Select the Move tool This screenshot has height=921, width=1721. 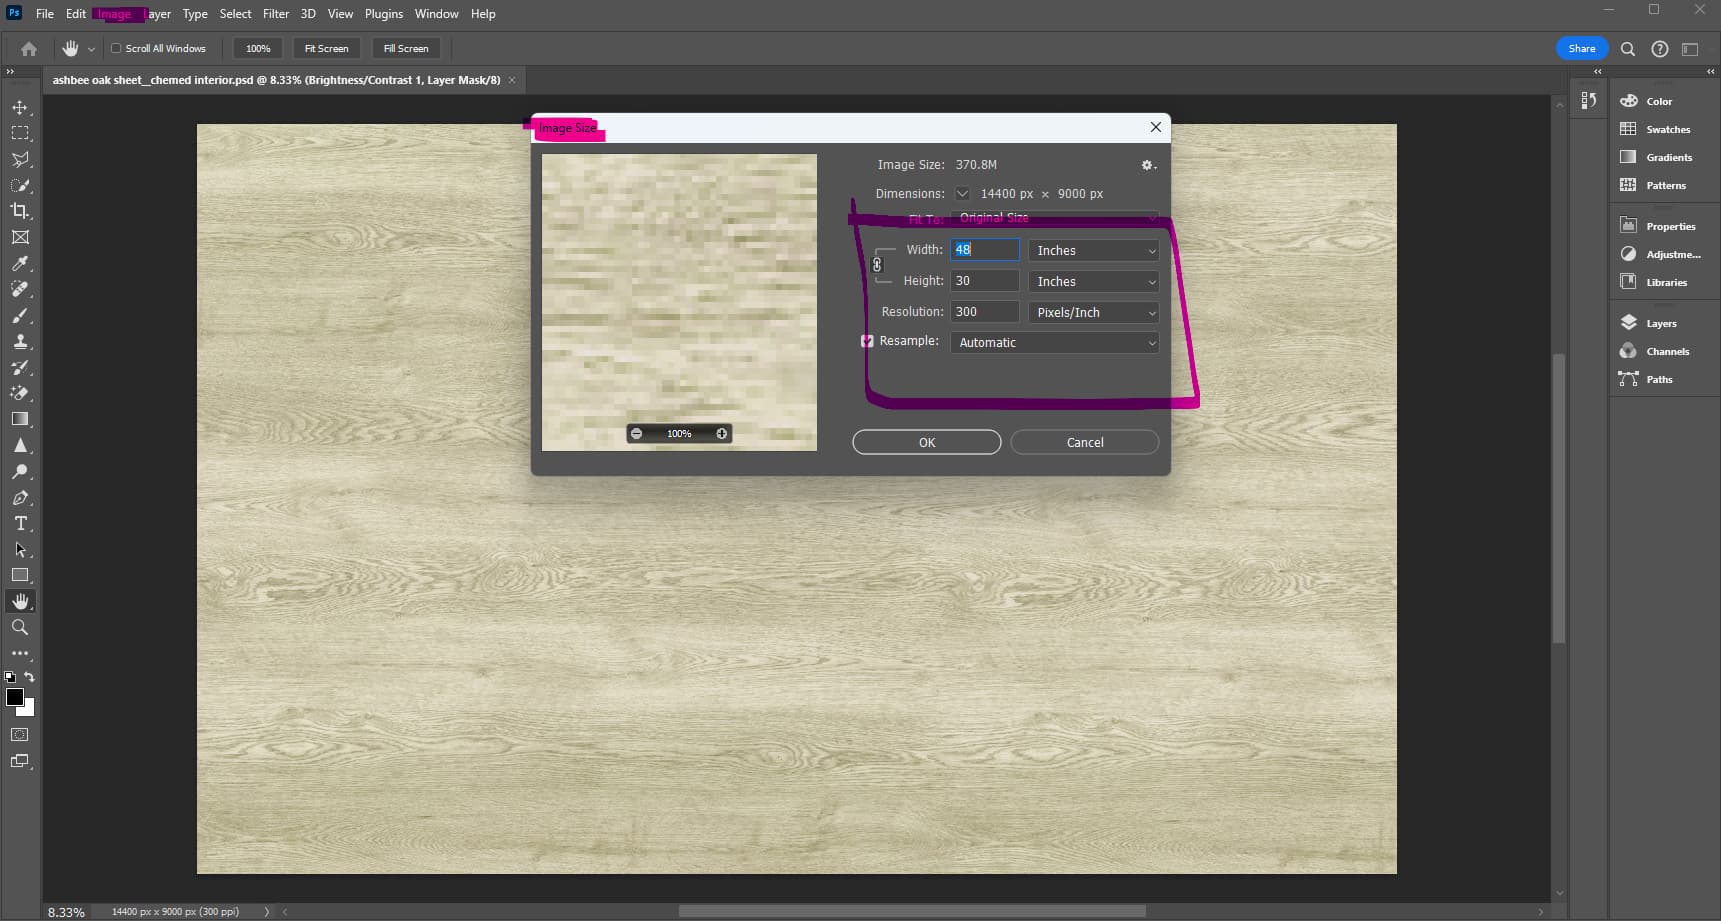pos(20,107)
